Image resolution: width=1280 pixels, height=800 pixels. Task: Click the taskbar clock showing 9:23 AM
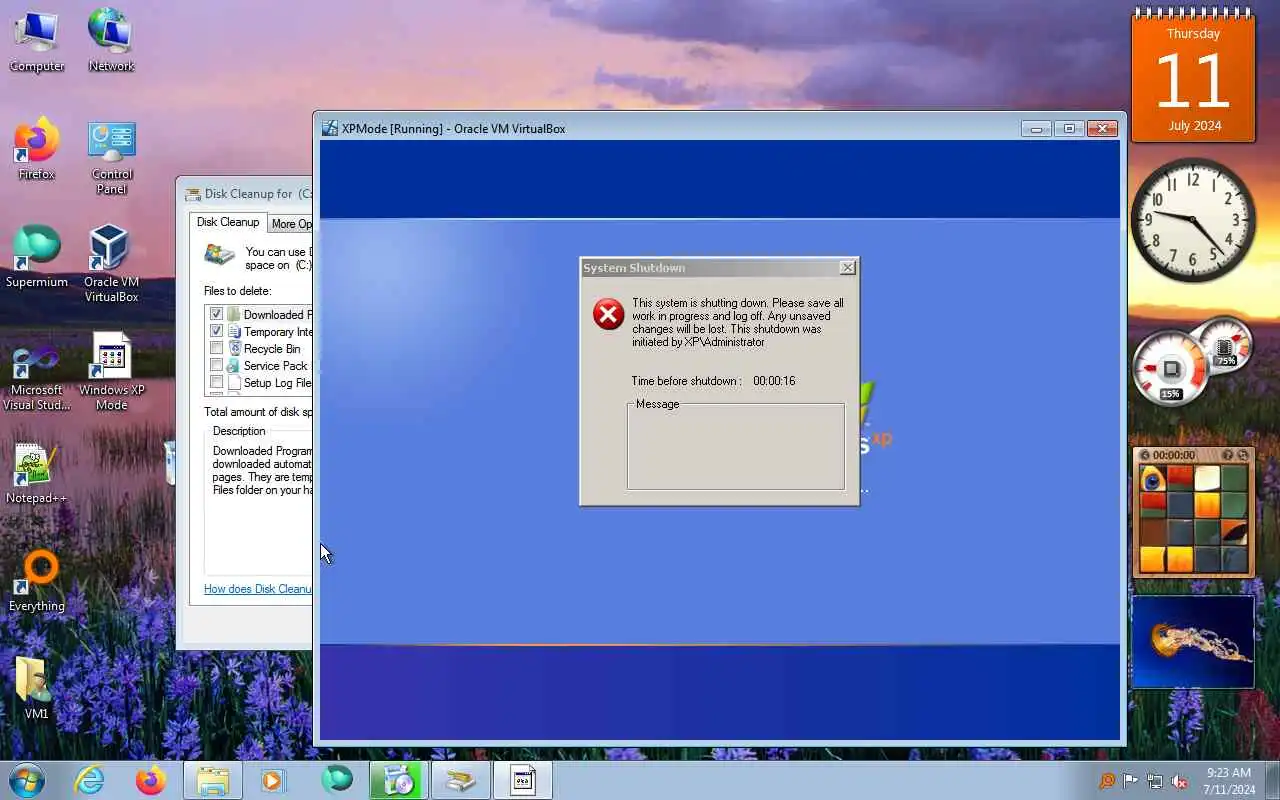pyautogui.click(x=1229, y=781)
